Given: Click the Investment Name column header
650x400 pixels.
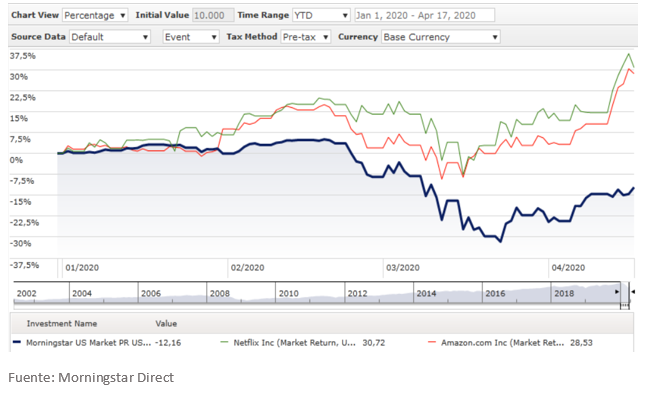Looking at the screenshot, I should tap(62, 324).
